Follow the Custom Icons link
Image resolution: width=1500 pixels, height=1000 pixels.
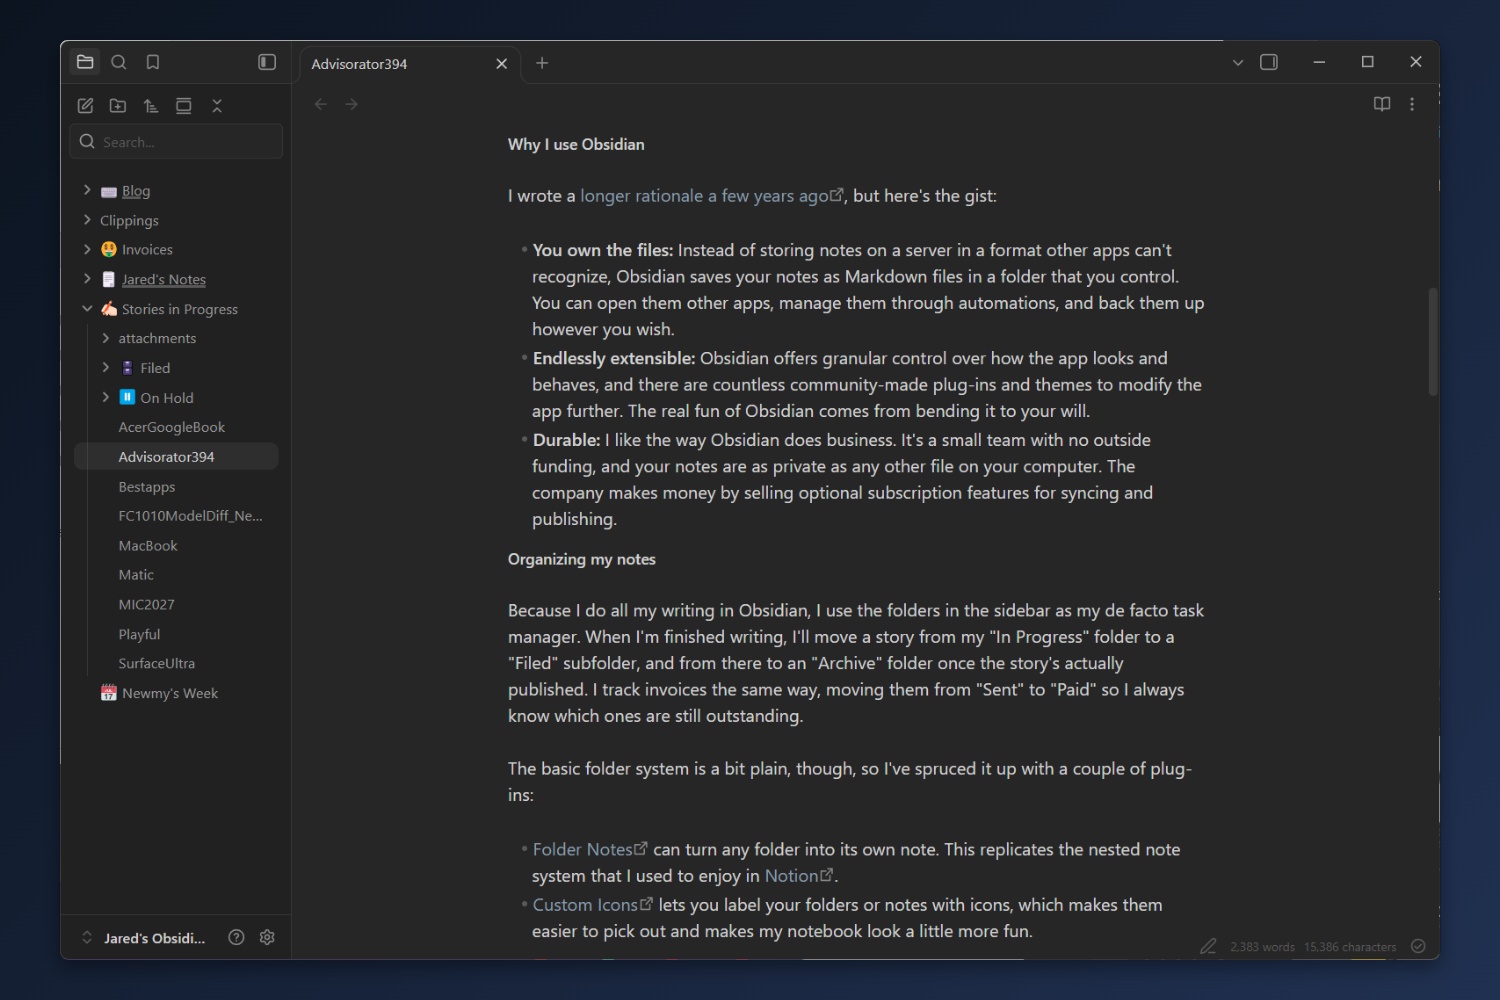pos(593,905)
